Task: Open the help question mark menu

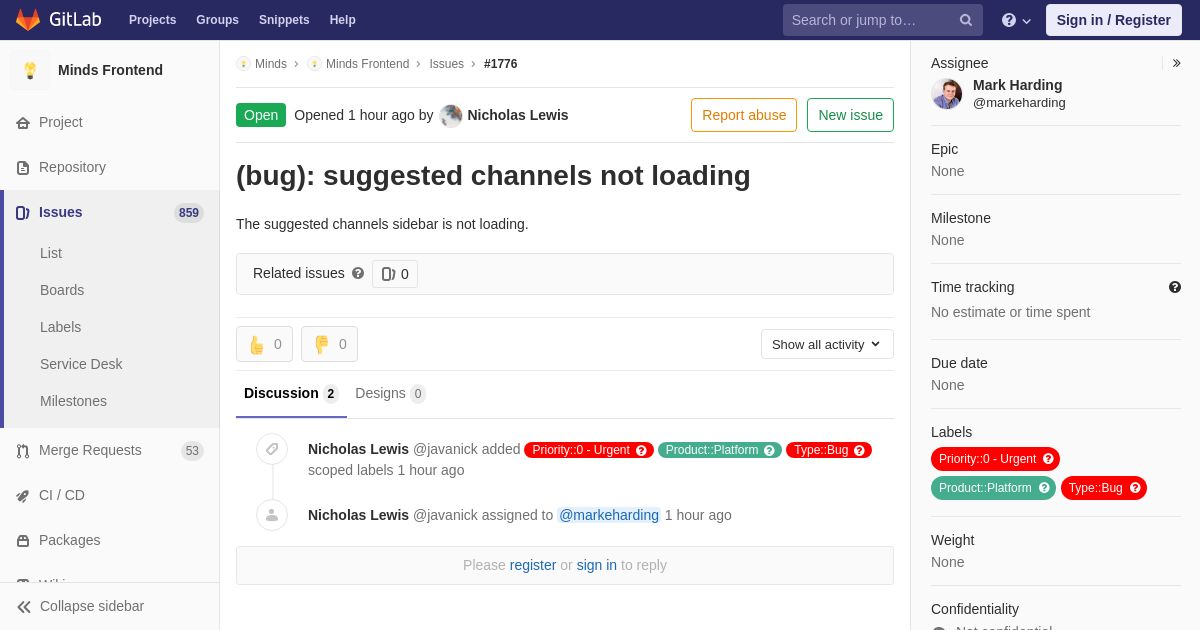Action: [x=1016, y=20]
